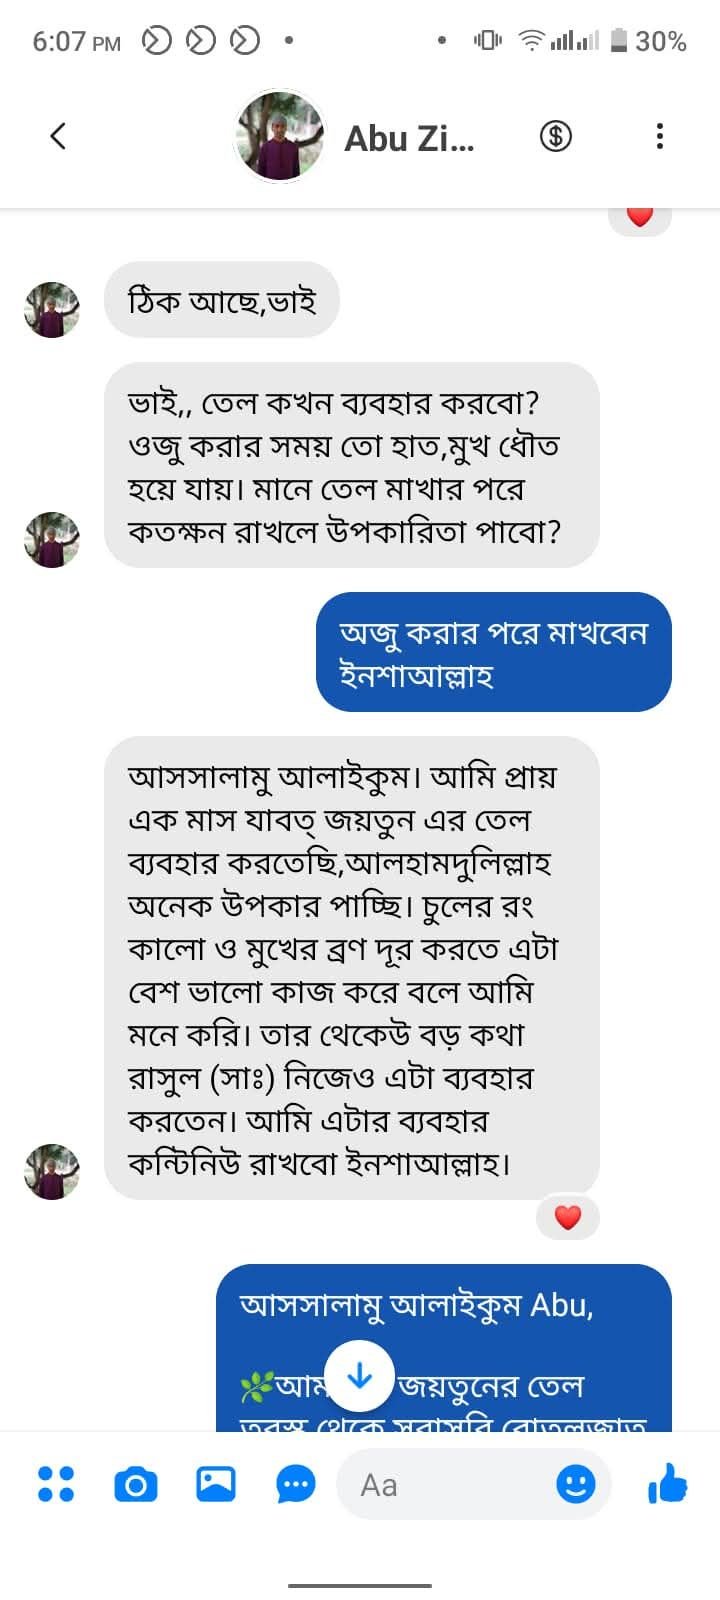Viewport: 720px width, 1600px height.
Task: Tap the profile picture in the chat header
Action: [x=279, y=136]
